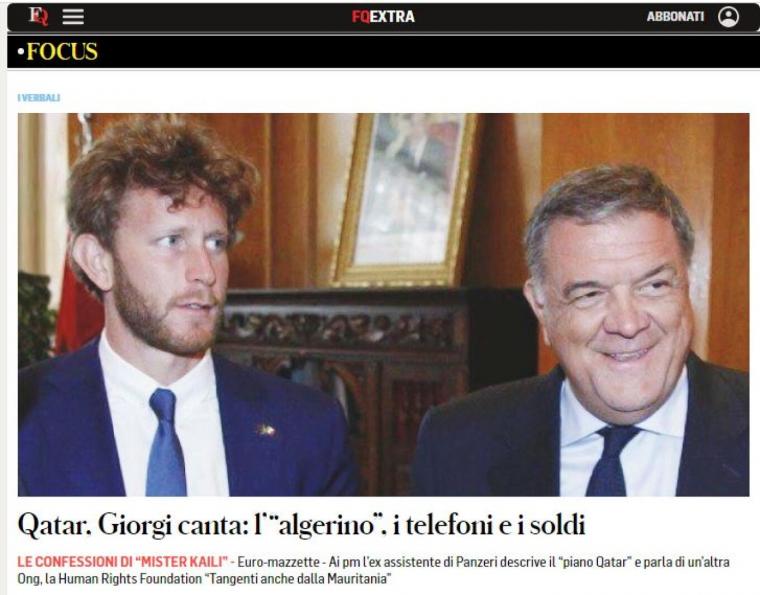Click the red 'LE CONFESSIONI DI MISTER KAILI' kicker
The width and height of the screenshot is (760, 595).
click(123, 562)
